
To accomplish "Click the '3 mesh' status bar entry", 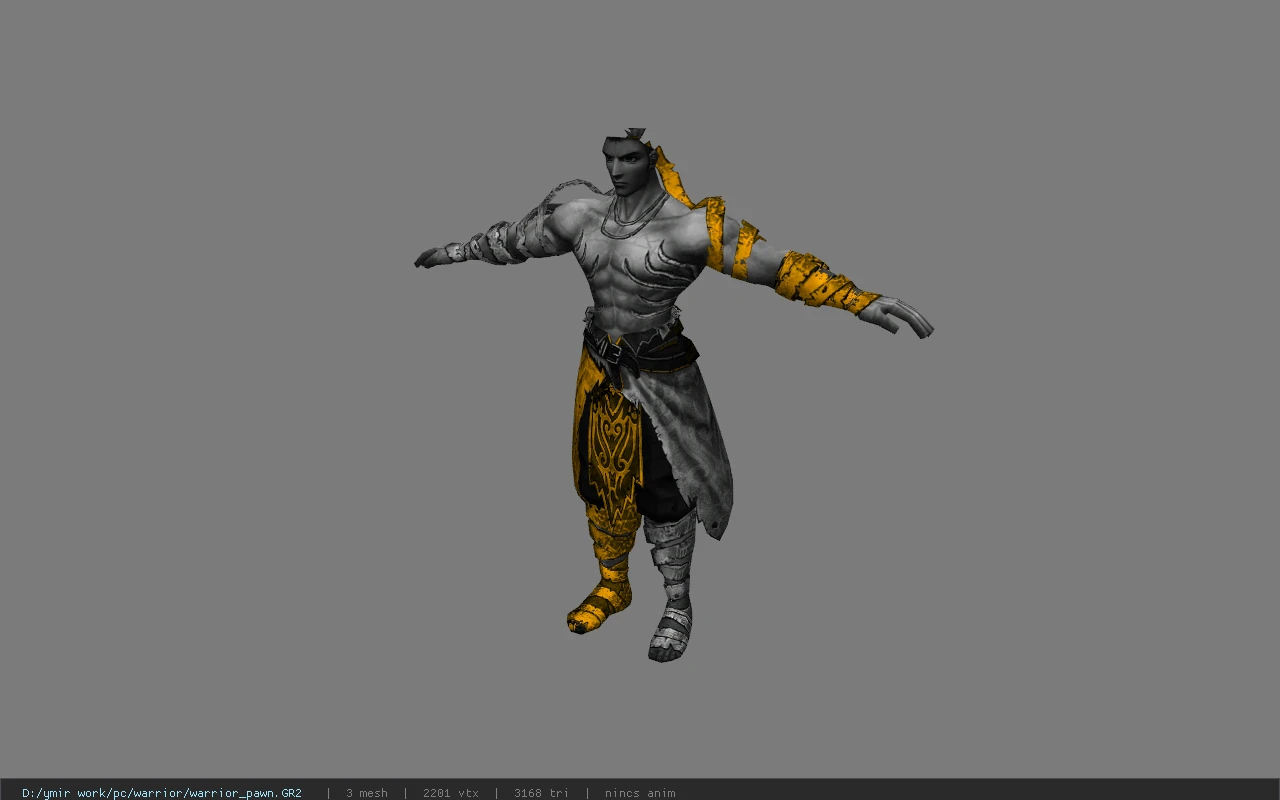I will point(367,793).
